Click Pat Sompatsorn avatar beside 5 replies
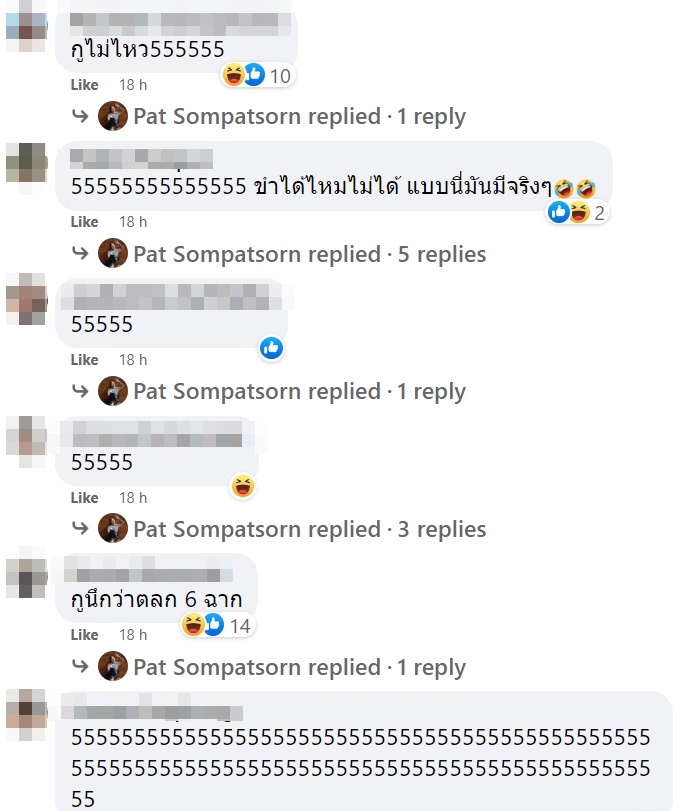This screenshot has width=682, height=811. tap(113, 253)
